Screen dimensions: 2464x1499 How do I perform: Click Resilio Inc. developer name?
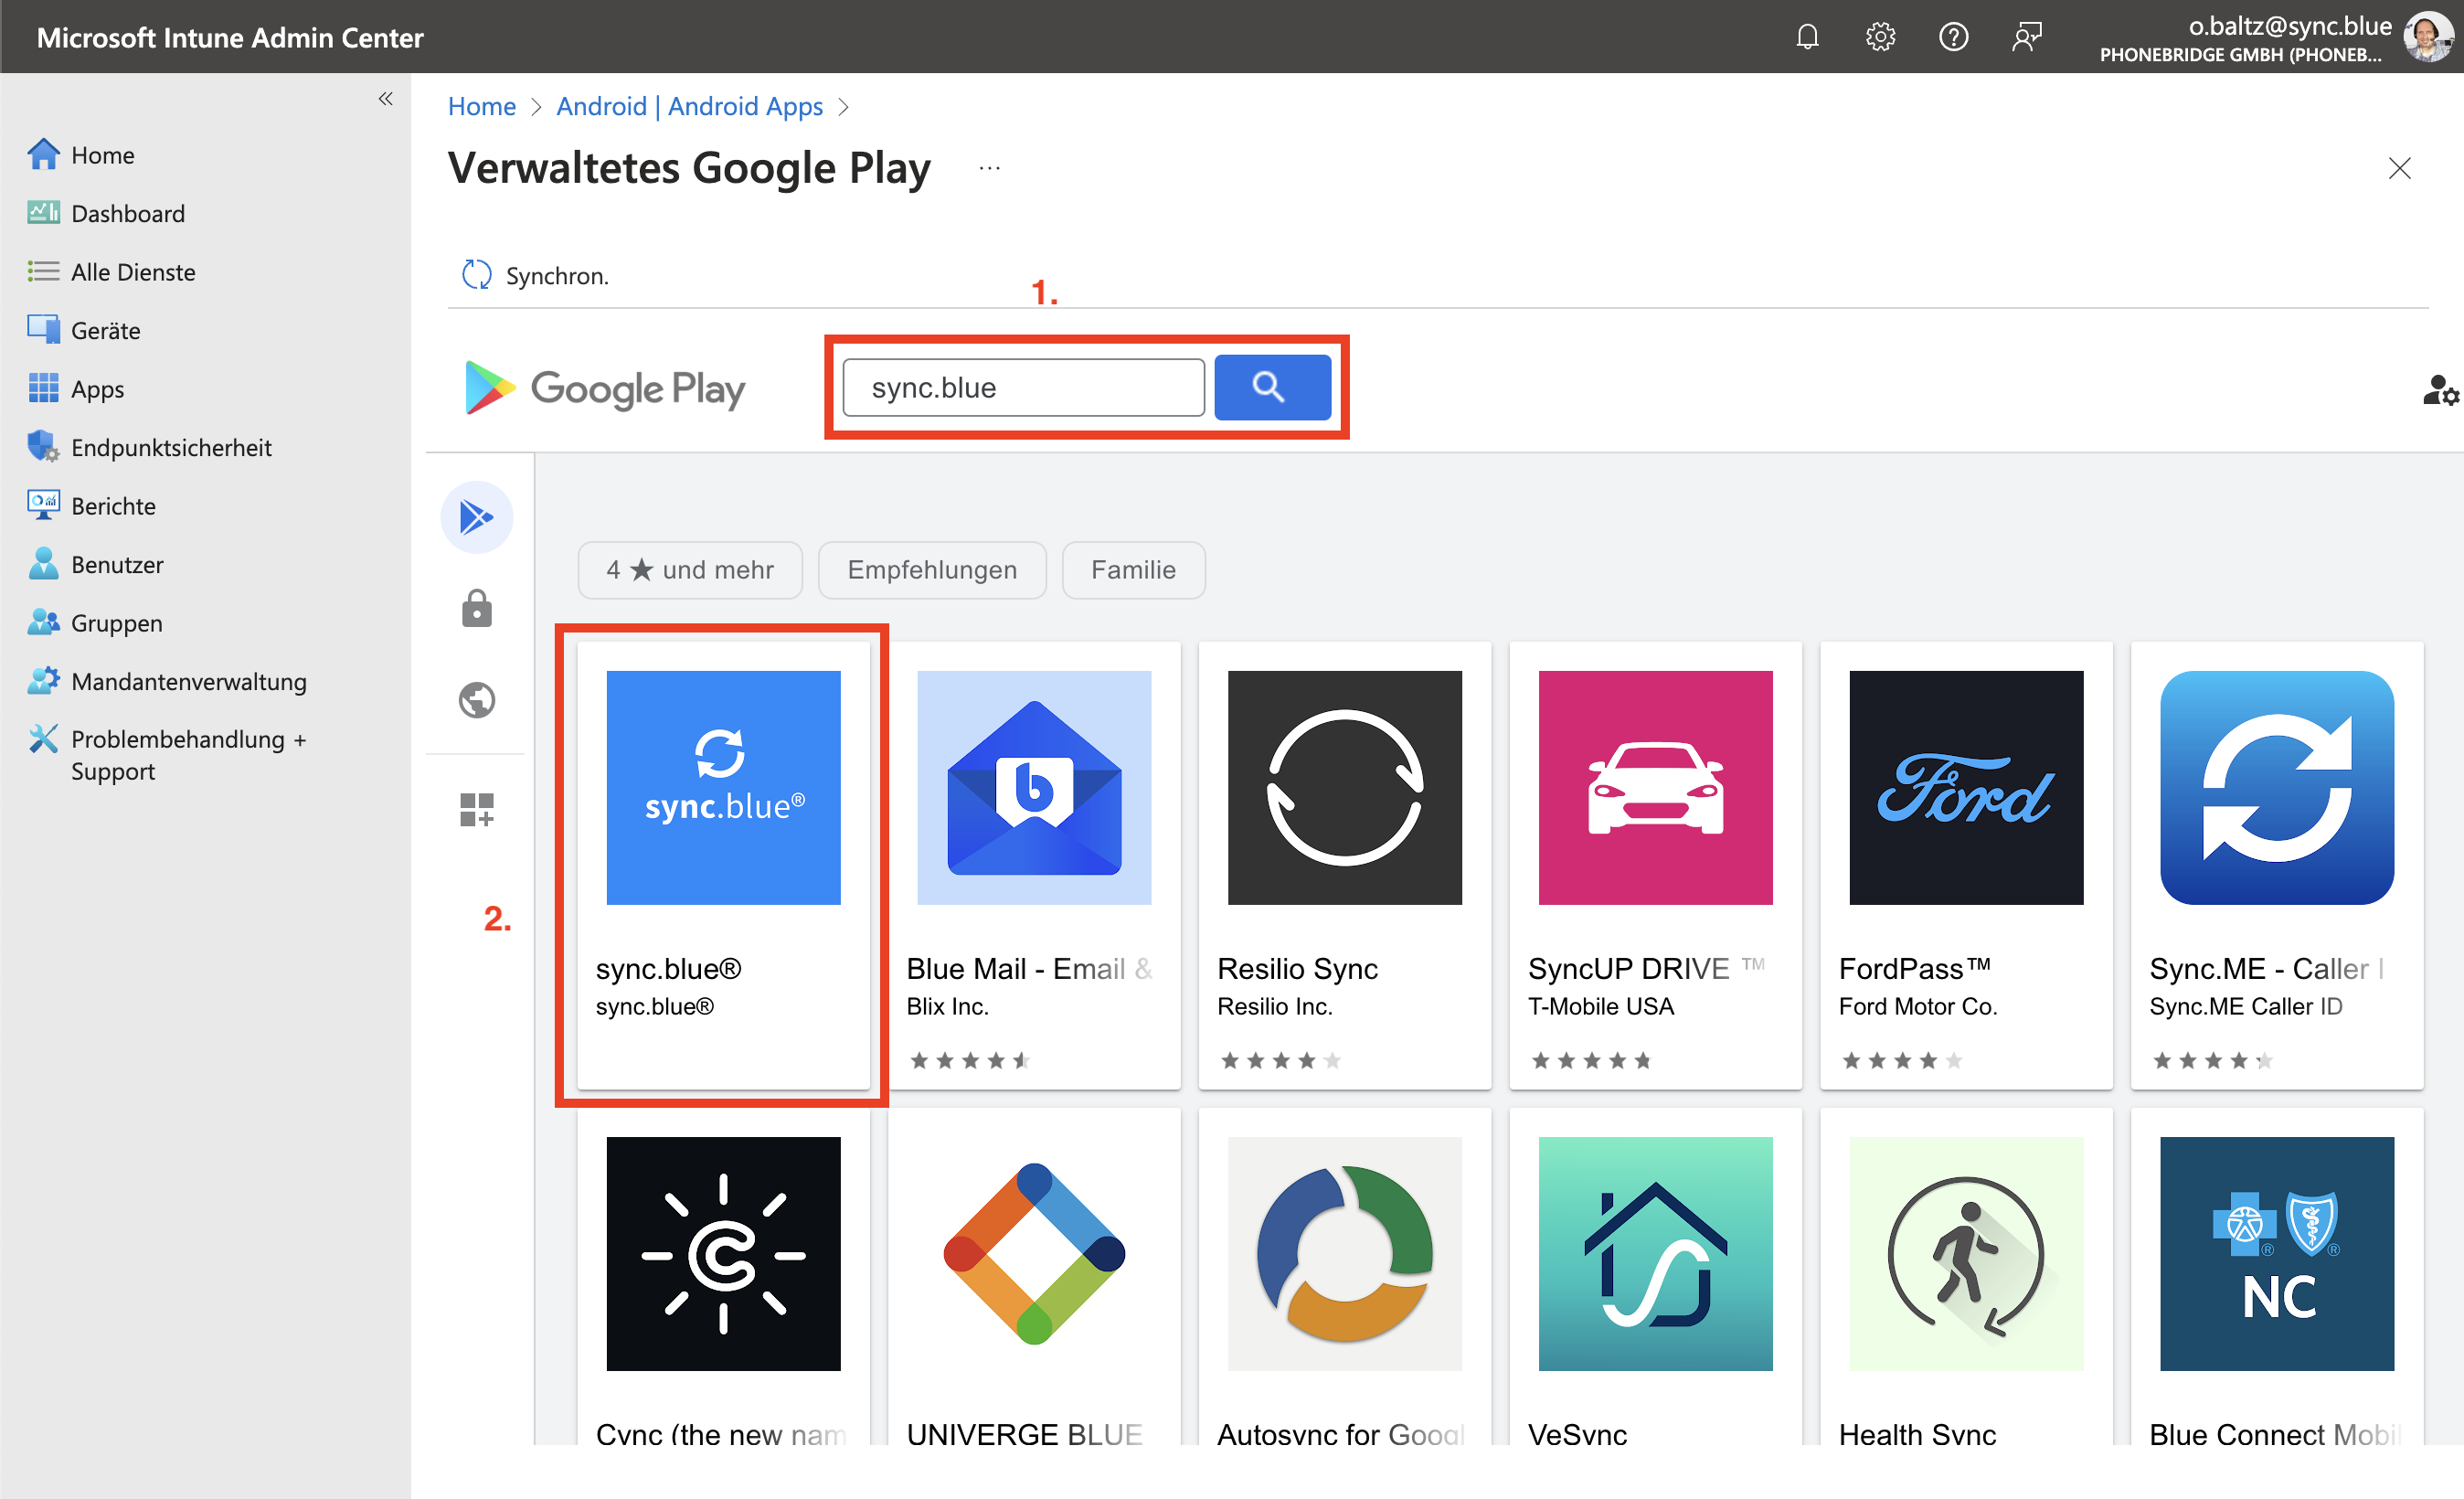[x=1274, y=1007]
